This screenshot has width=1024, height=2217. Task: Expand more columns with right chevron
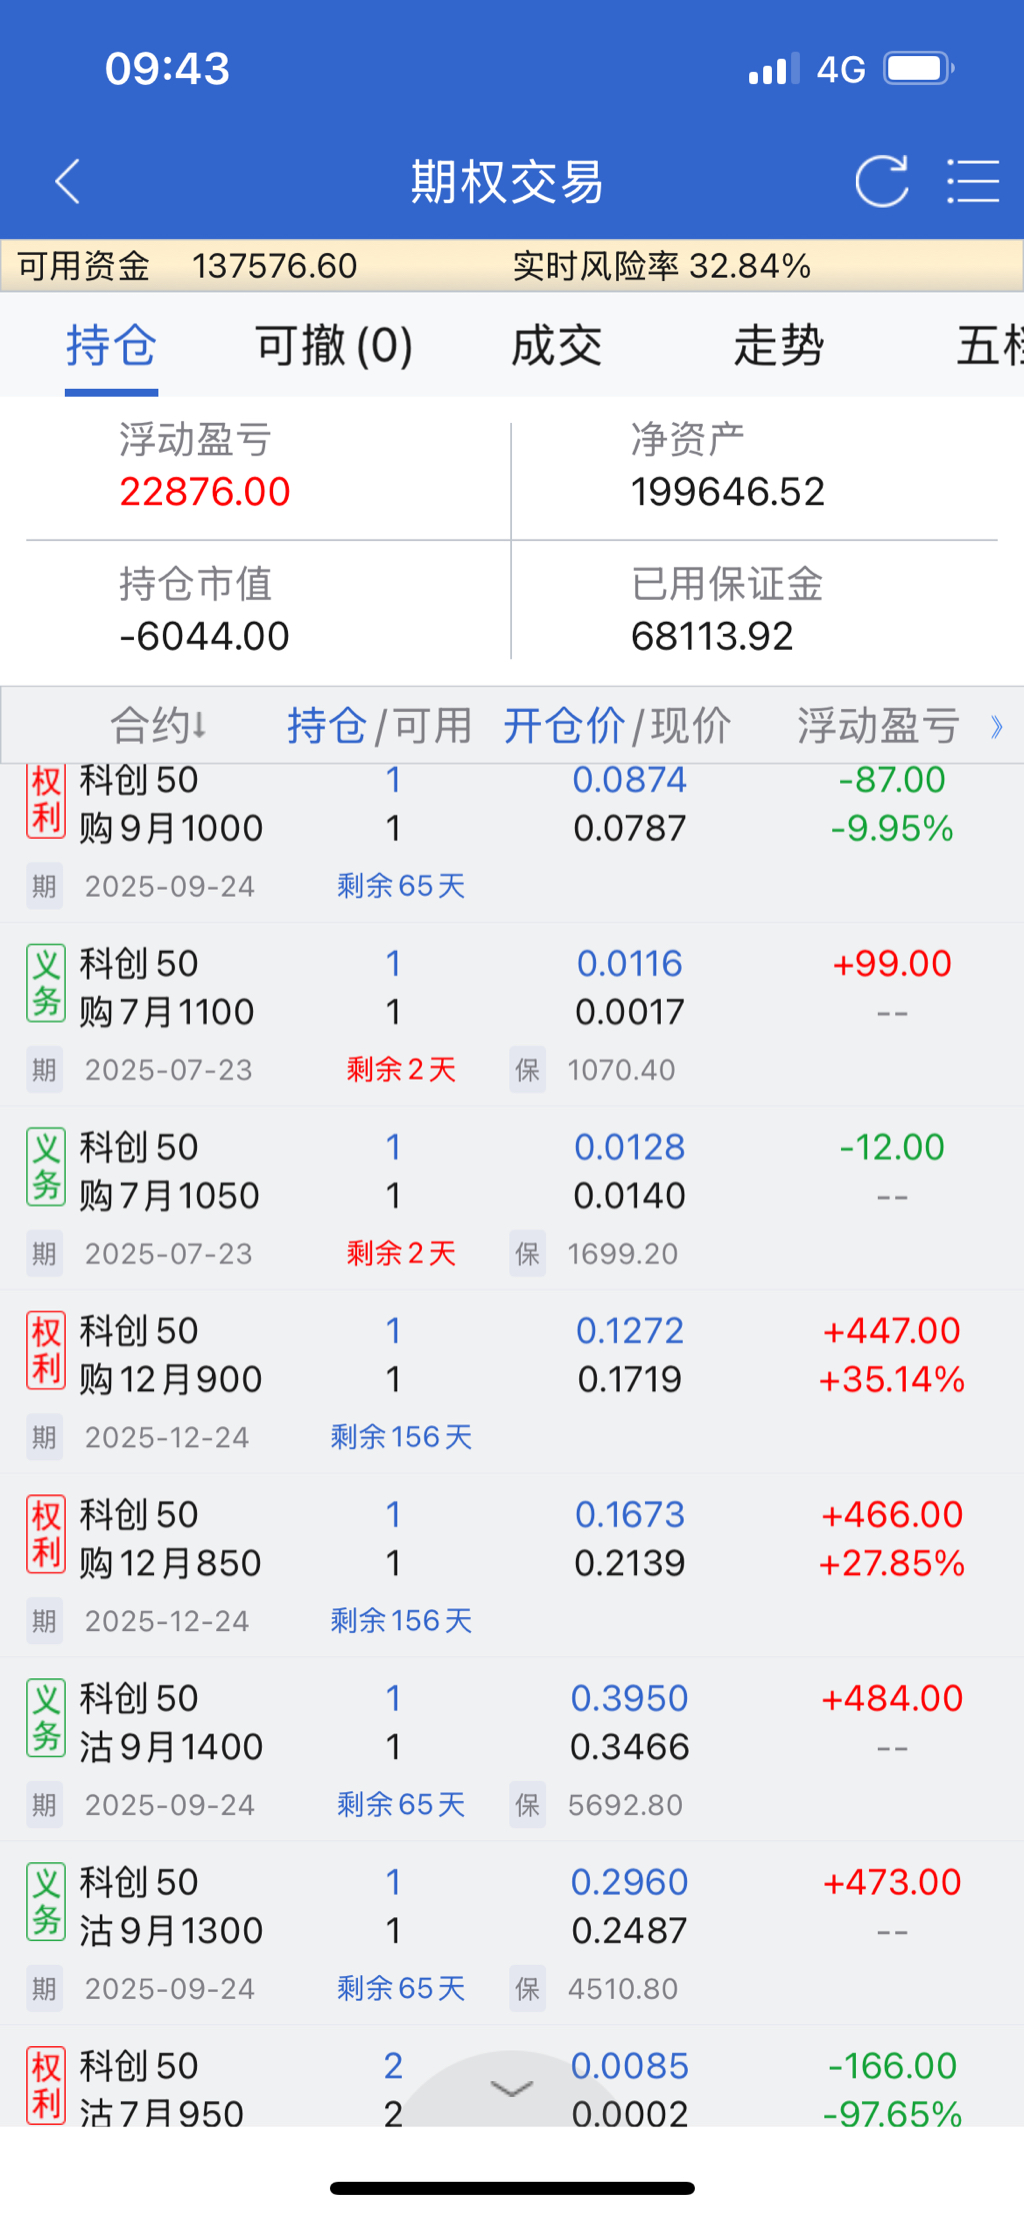click(x=996, y=726)
